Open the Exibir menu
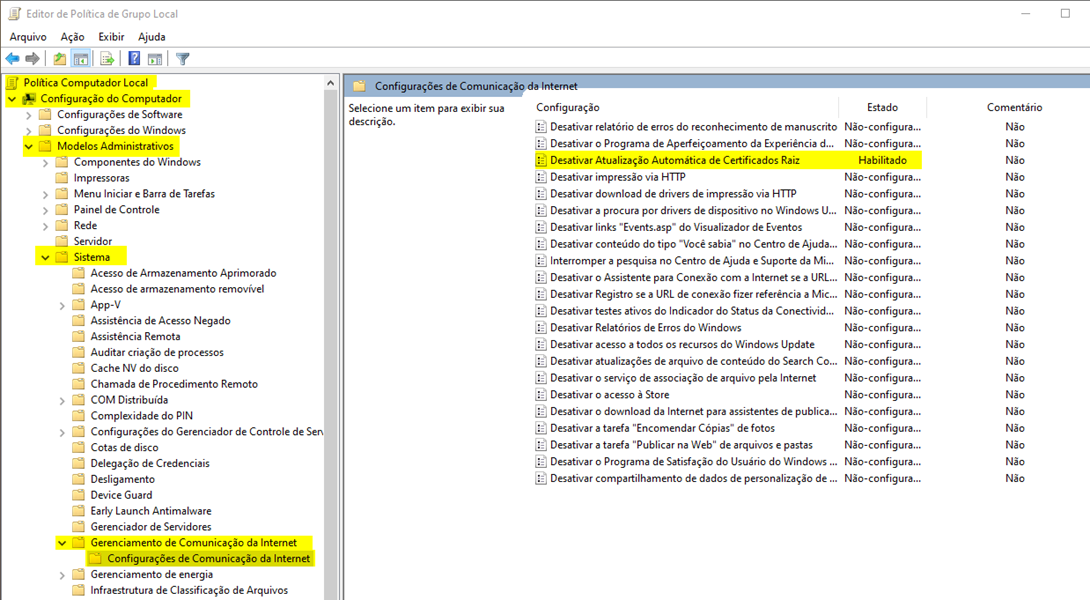 coord(111,37)
